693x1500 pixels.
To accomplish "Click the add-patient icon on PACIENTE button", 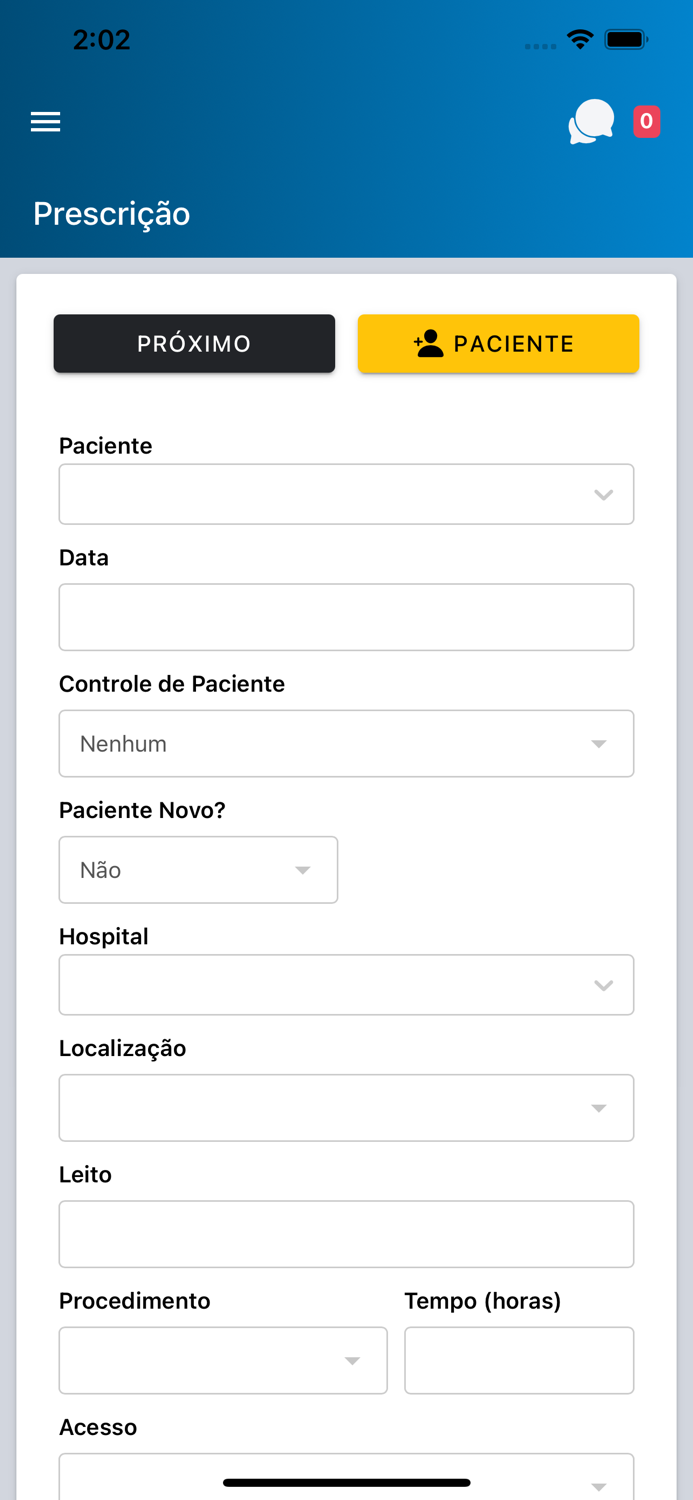I will click(x=429, y=343).
